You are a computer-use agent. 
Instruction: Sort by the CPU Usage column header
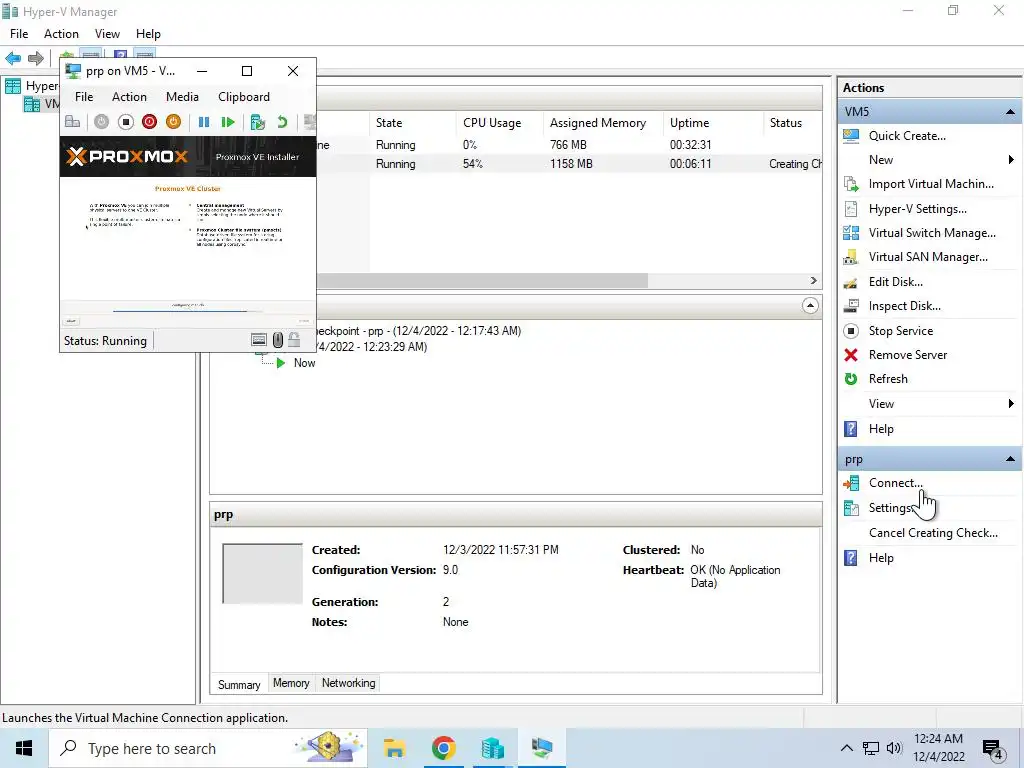[499, 123]
